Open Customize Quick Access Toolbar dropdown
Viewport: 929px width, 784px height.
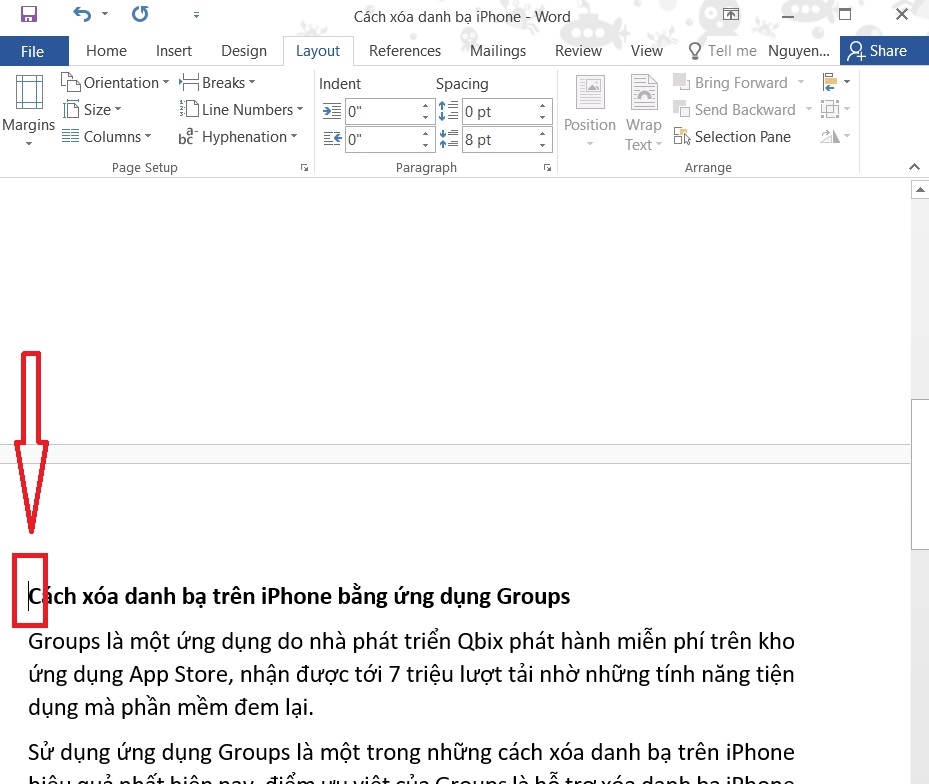pyautogui.click(x=196, y=15)
